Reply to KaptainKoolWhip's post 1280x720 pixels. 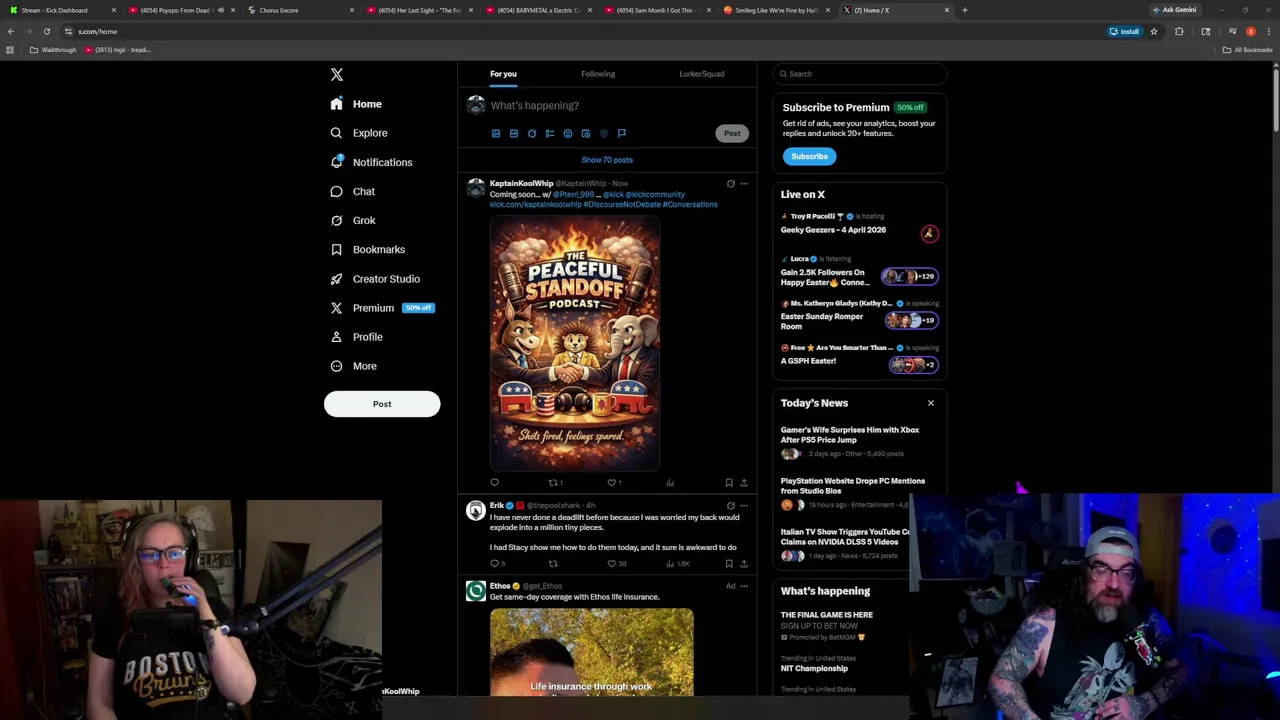[494, 483]
